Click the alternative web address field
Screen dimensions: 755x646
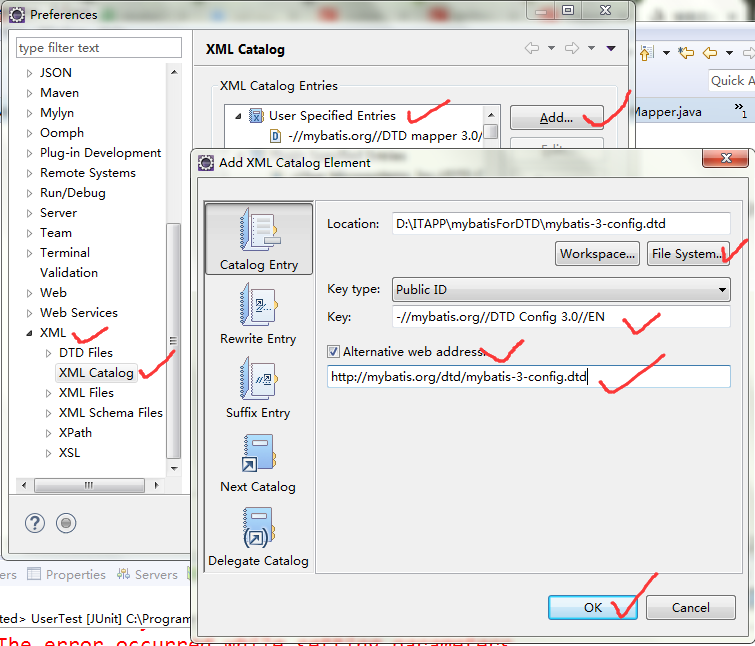click(x=529, y=376)
